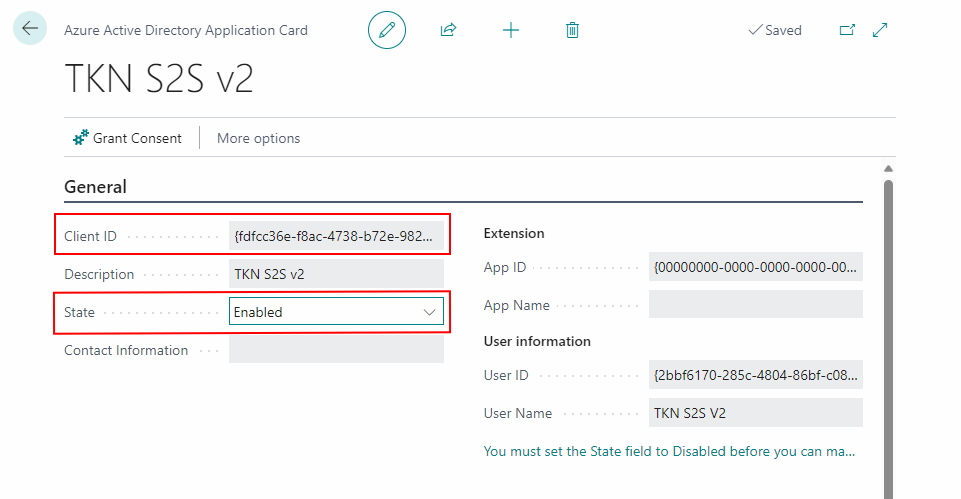Click the State dropdown chevron arrow
Image resolution: width=961 pixels, height=499 pixels.
click(x=430, y=312)
